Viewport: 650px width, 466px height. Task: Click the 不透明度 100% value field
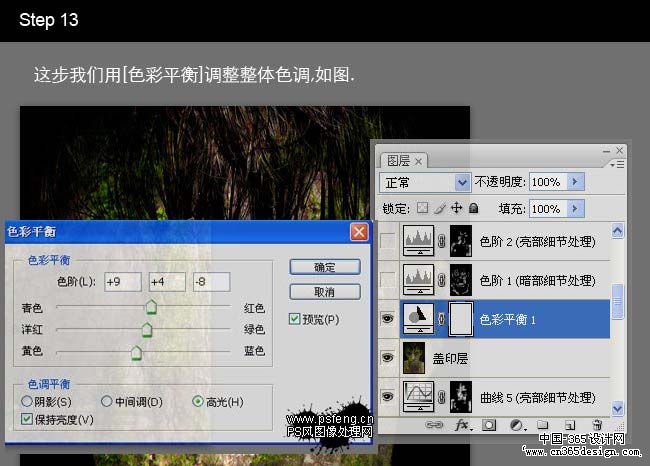[548, 182]
